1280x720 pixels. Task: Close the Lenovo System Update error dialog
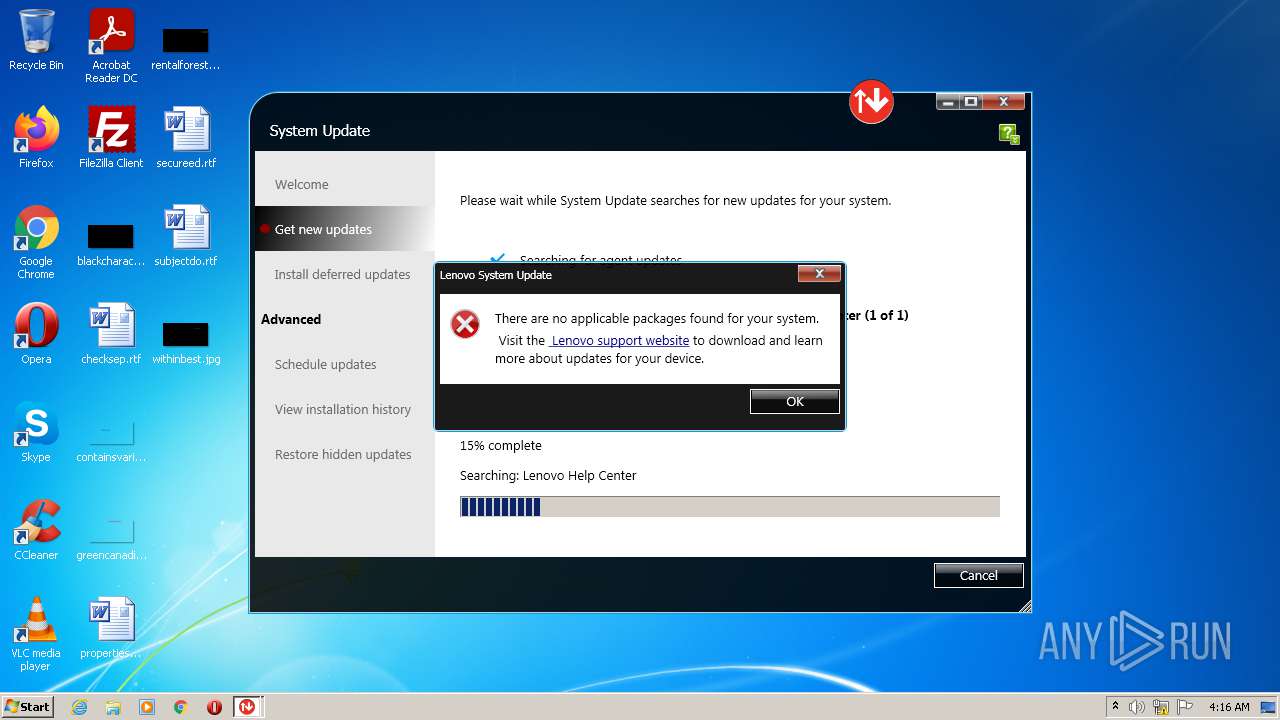[x=819, y=274]
